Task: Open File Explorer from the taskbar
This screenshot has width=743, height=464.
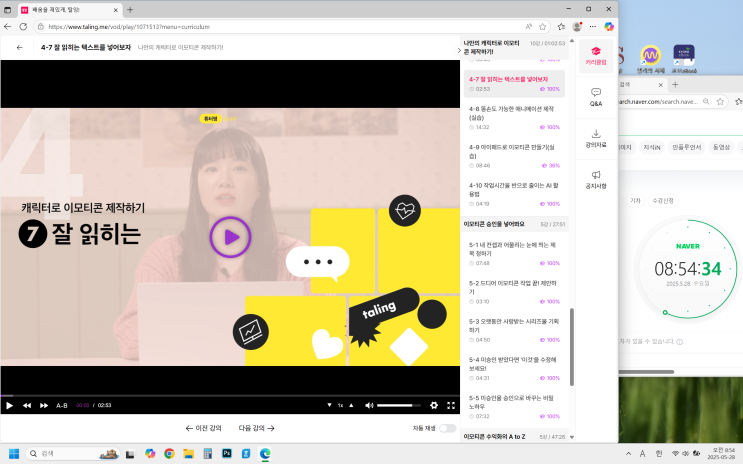Action: coord(188,454)
